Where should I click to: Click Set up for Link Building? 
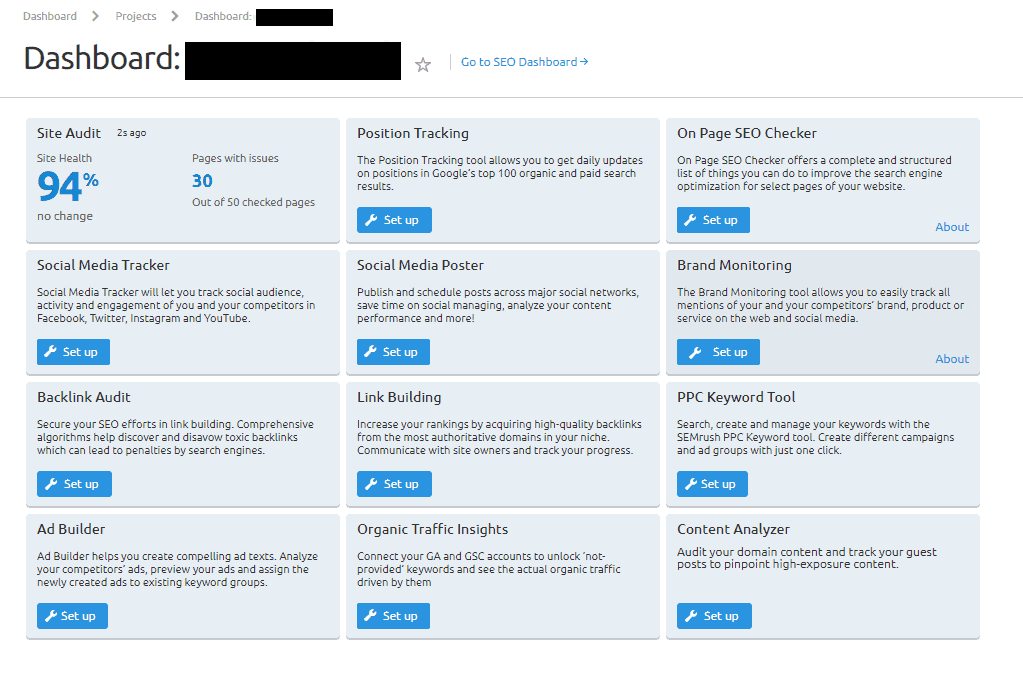click(x=394, y=484)
